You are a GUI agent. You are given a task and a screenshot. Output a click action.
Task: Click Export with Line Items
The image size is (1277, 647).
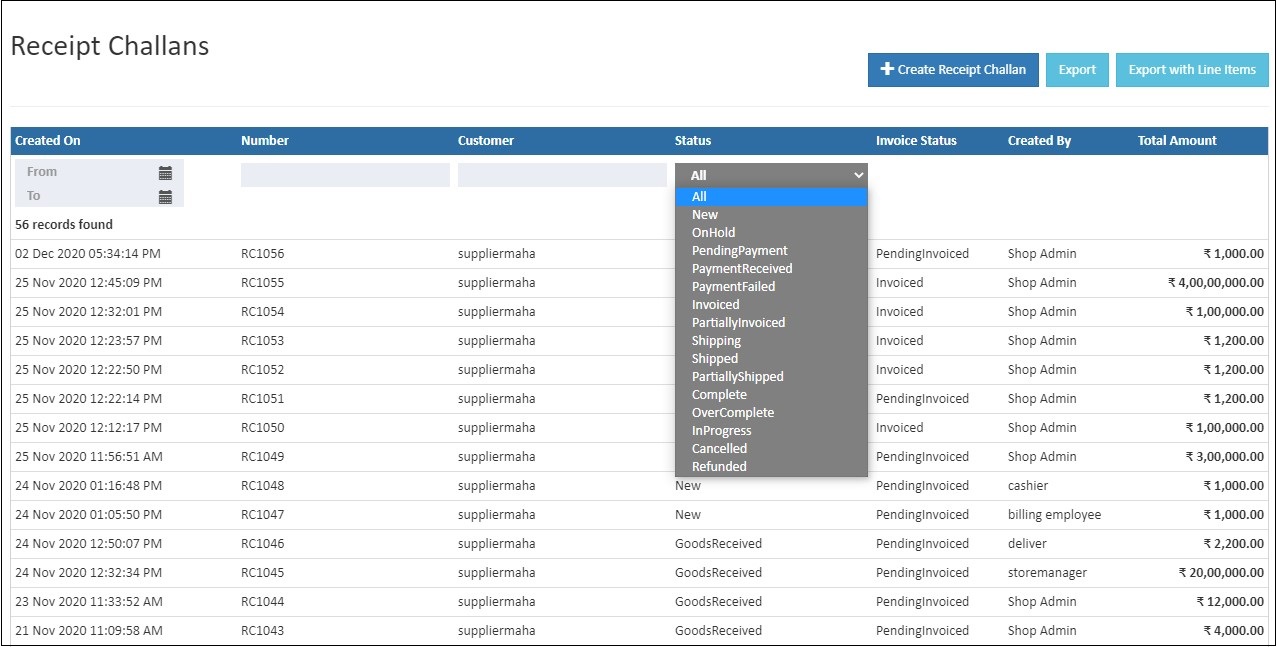1192,70
